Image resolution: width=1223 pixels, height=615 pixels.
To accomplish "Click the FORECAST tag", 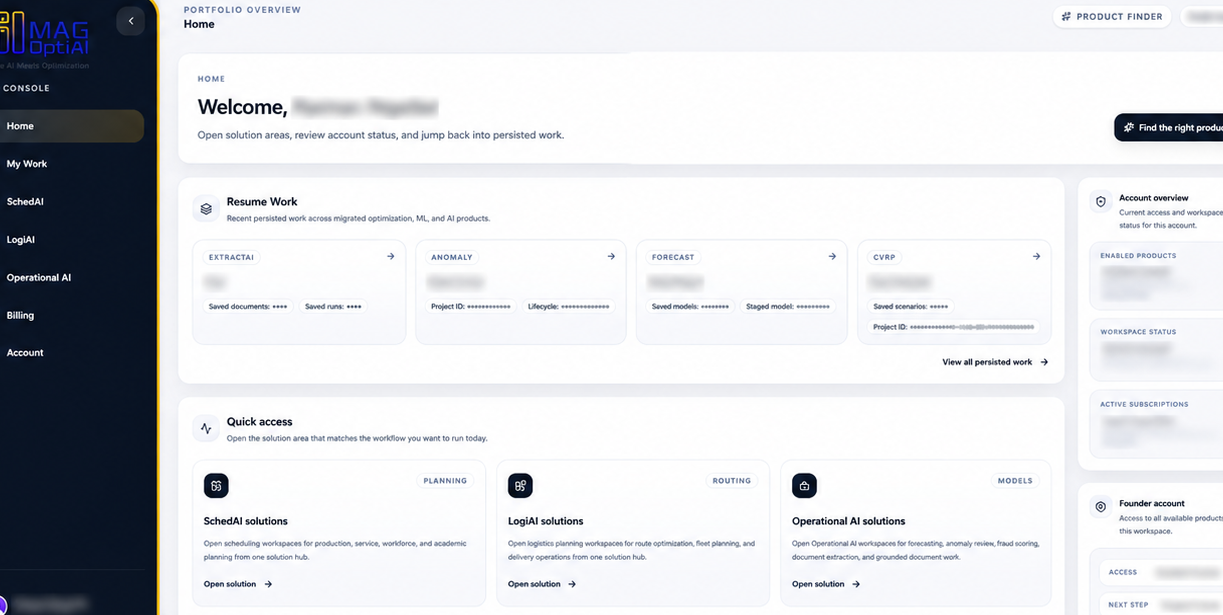I will click(673, 257).
